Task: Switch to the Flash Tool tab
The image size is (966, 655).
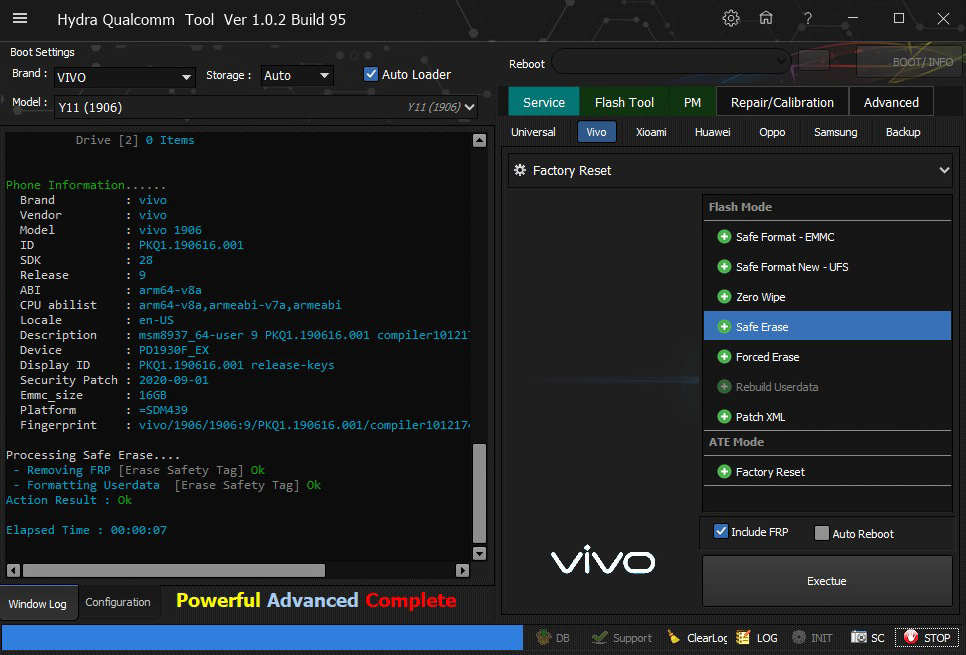Action: point(624,102)
